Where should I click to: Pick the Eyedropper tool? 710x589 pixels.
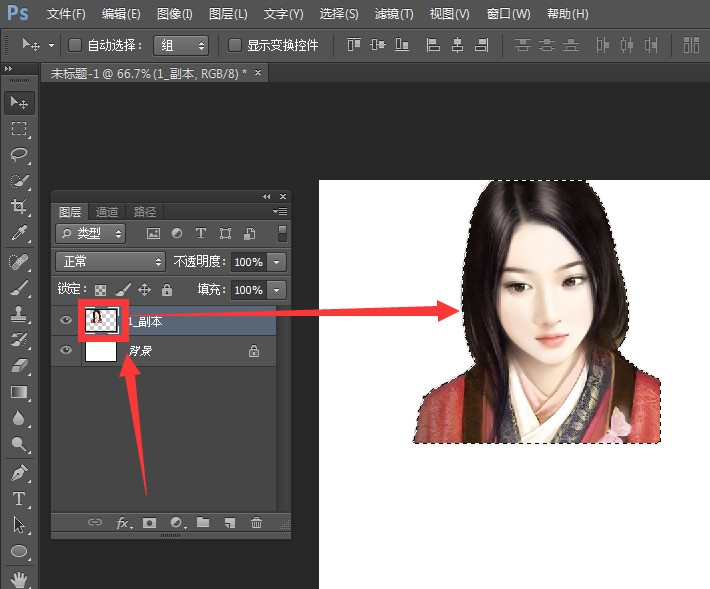coord(18,234)
